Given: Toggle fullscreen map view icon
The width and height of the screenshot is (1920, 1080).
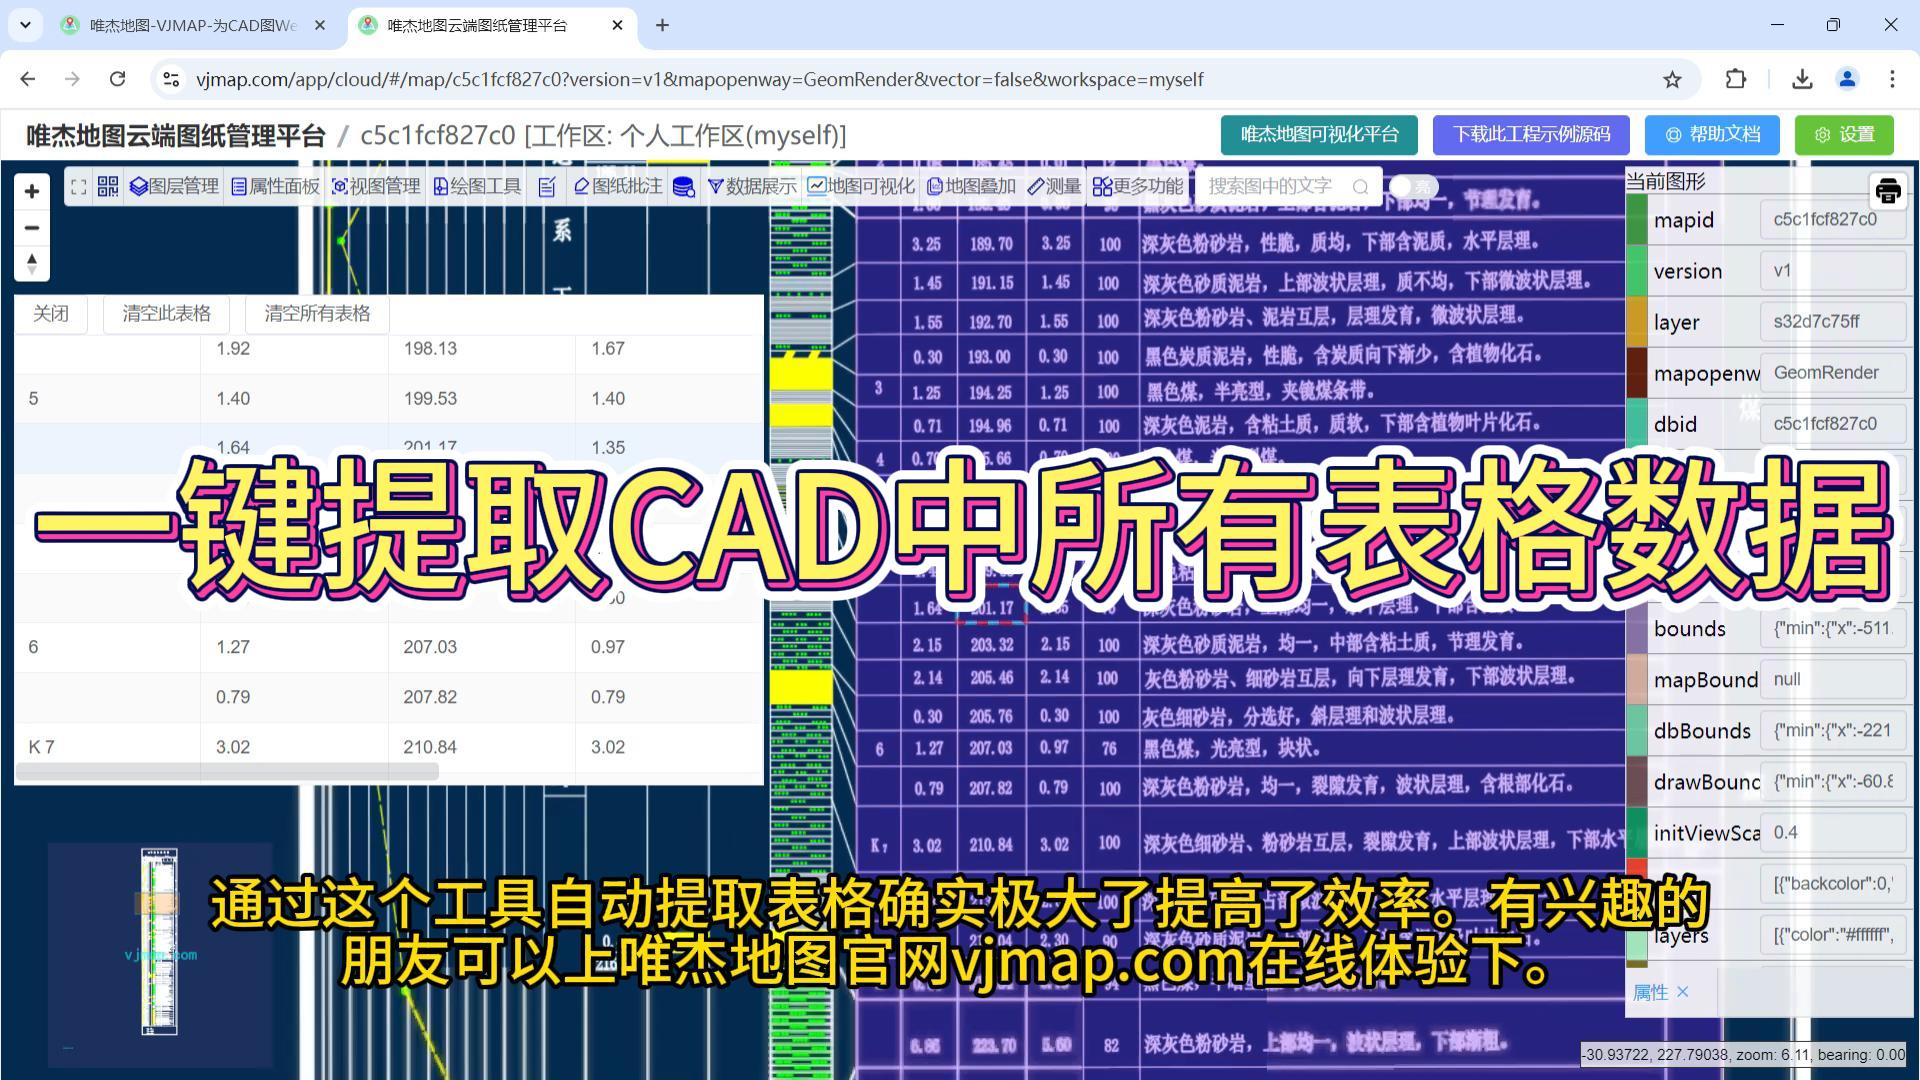Looking at the screenshot, I should click(x=79, y=187).
